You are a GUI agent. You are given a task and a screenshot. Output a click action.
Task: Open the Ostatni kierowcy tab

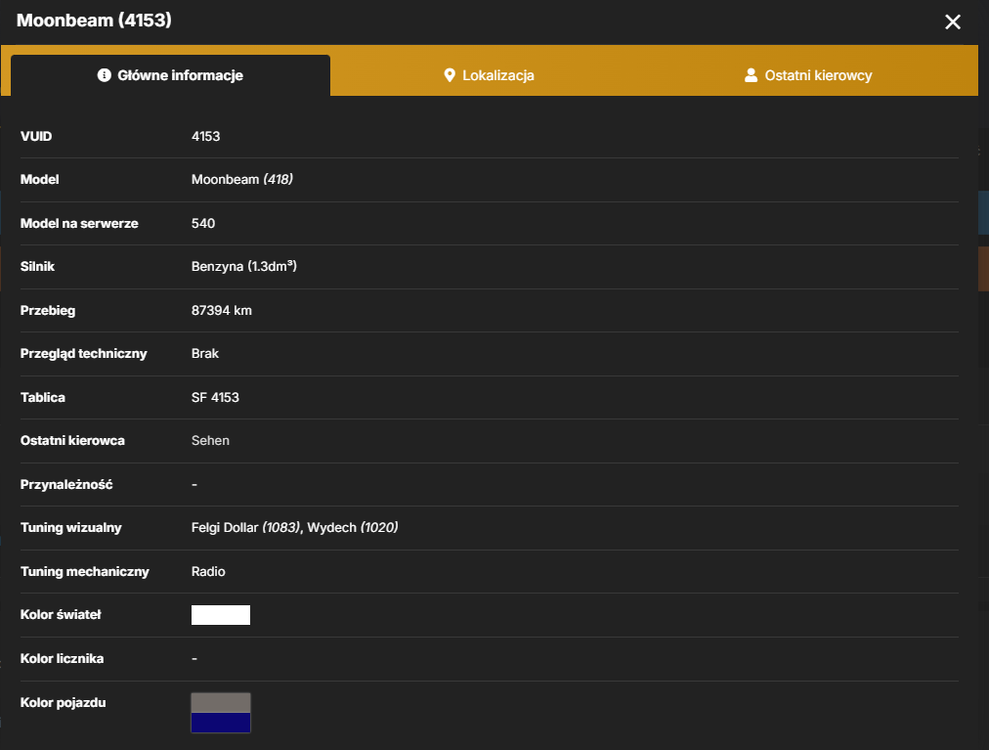click(x=808, y=75)
